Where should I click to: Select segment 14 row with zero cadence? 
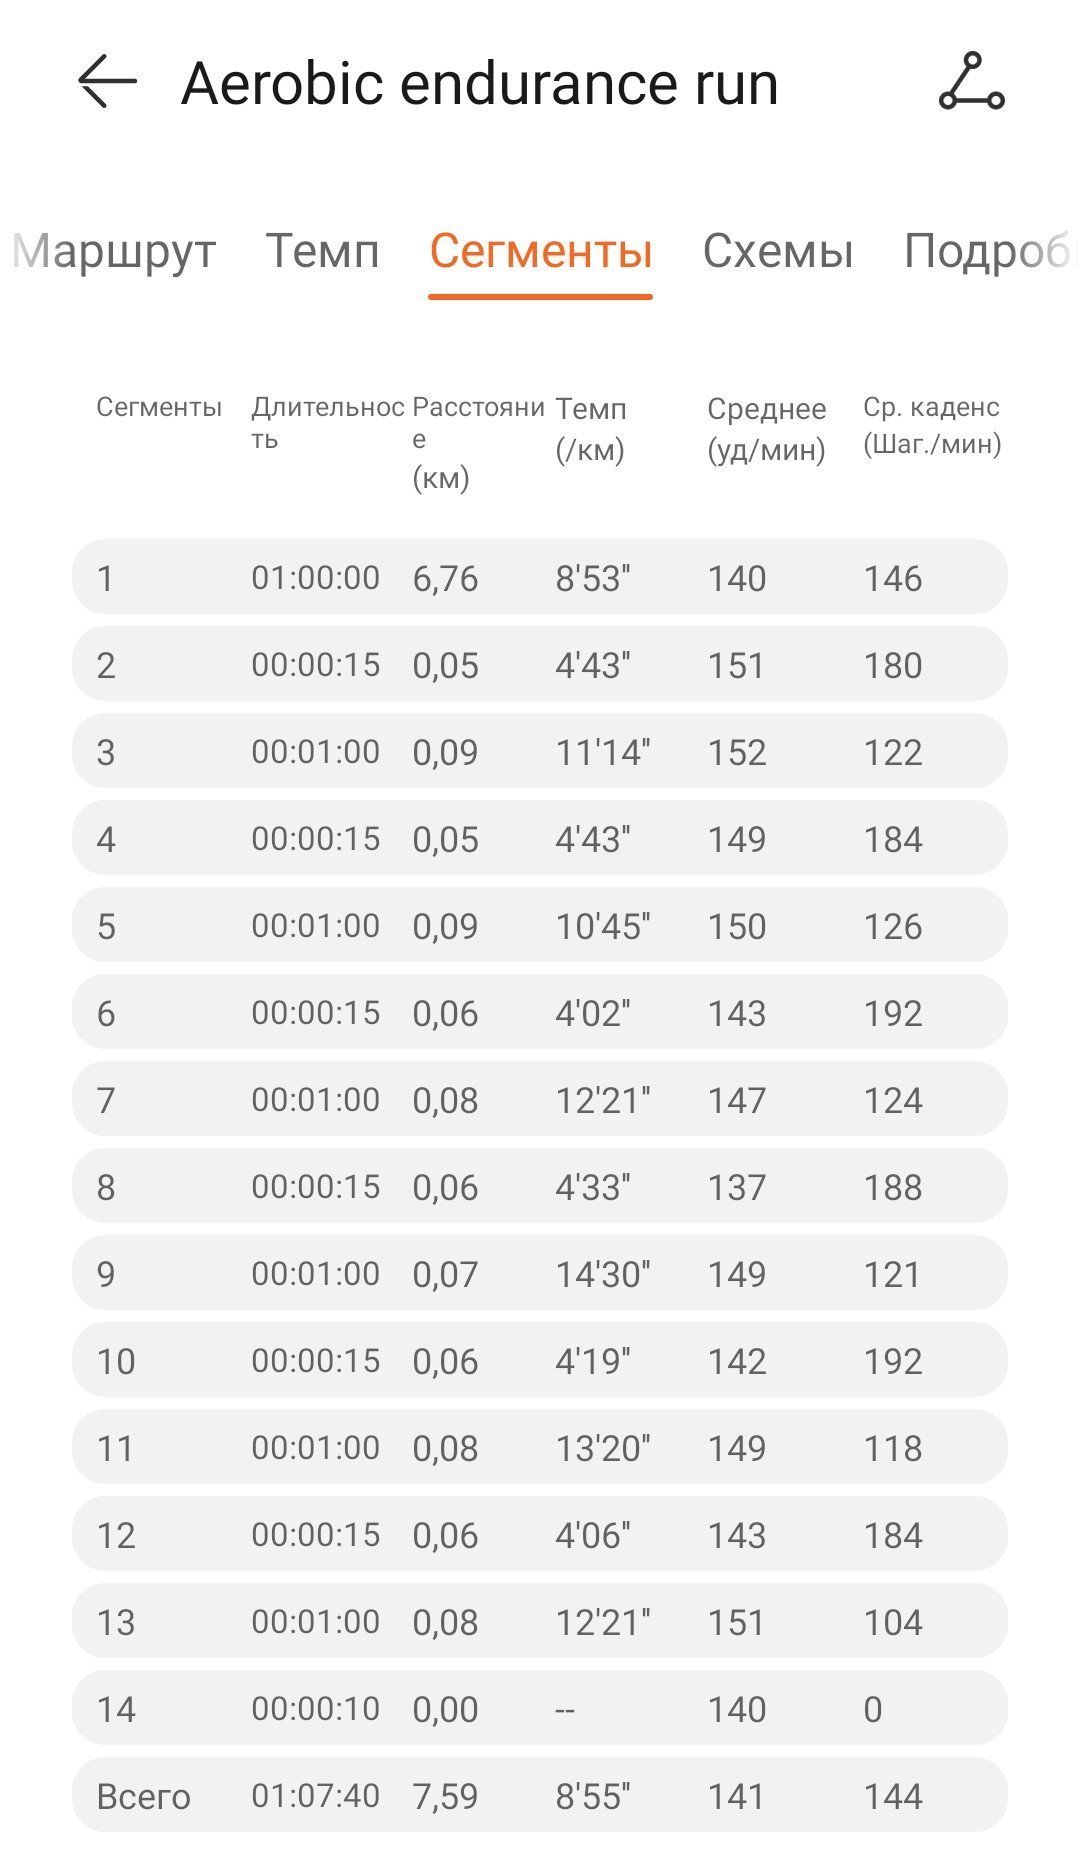pyautogui.click(x=540, y=1708)
